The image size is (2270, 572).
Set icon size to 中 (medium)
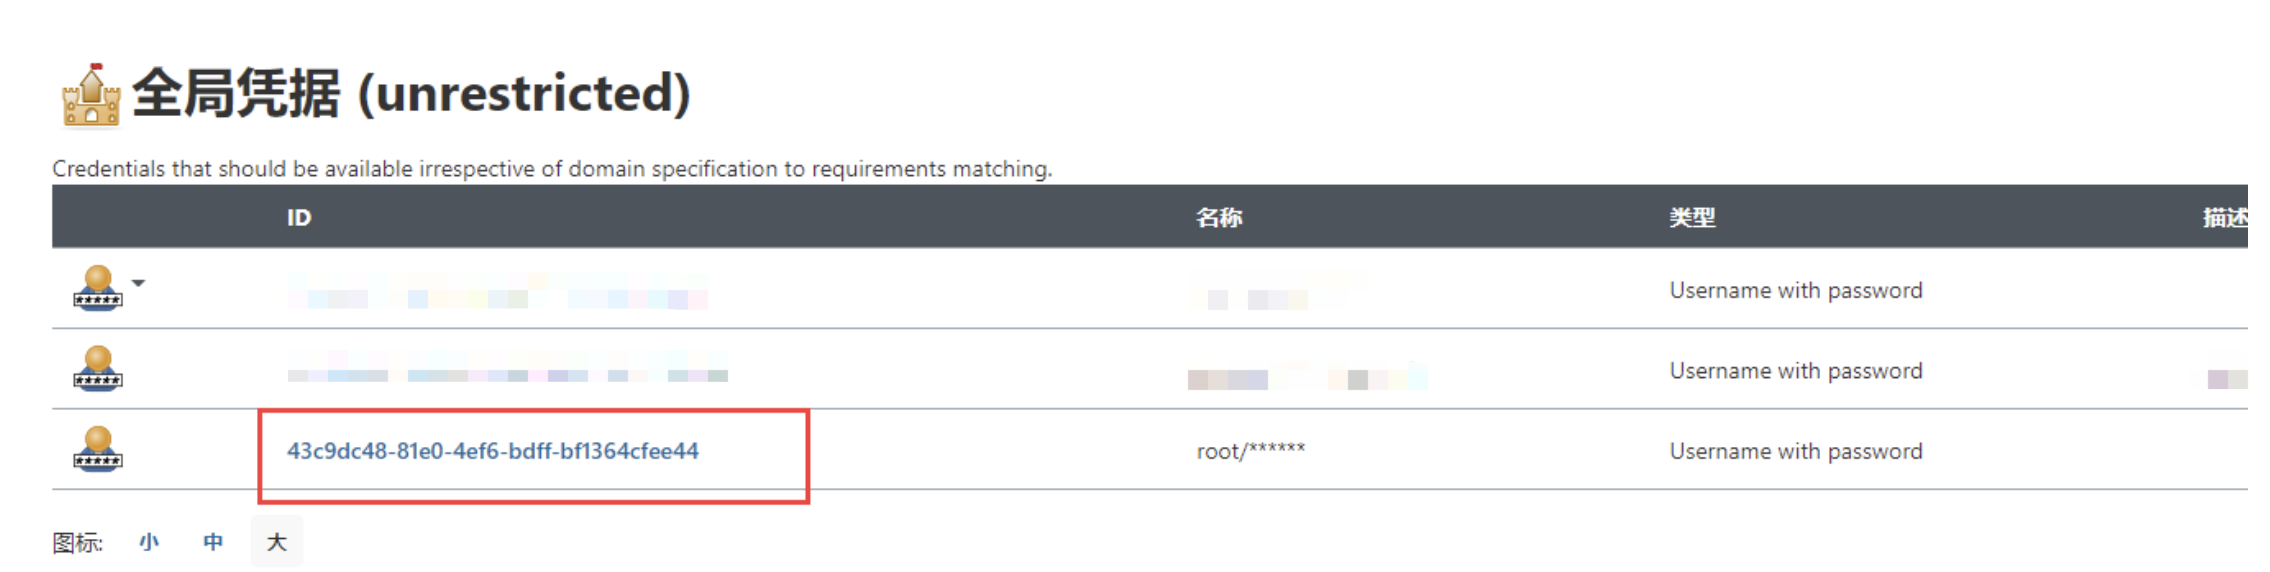(213, 542)
